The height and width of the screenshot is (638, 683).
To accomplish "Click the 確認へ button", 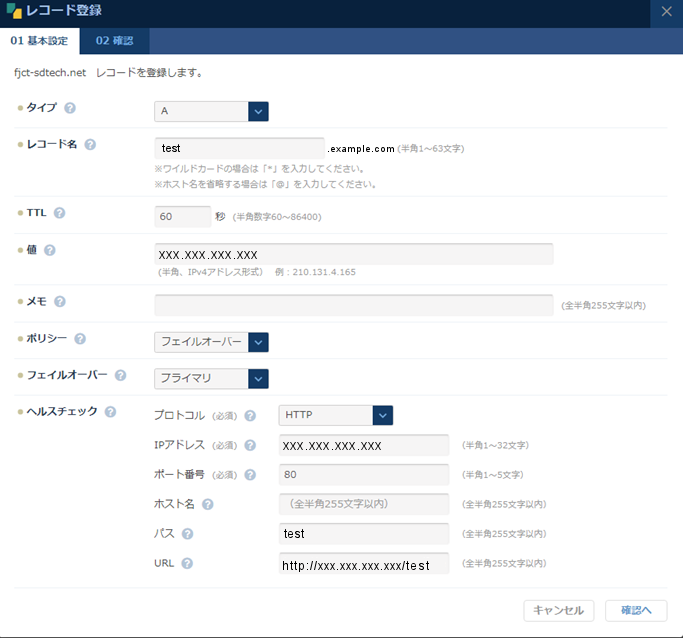I will point(636,611).
